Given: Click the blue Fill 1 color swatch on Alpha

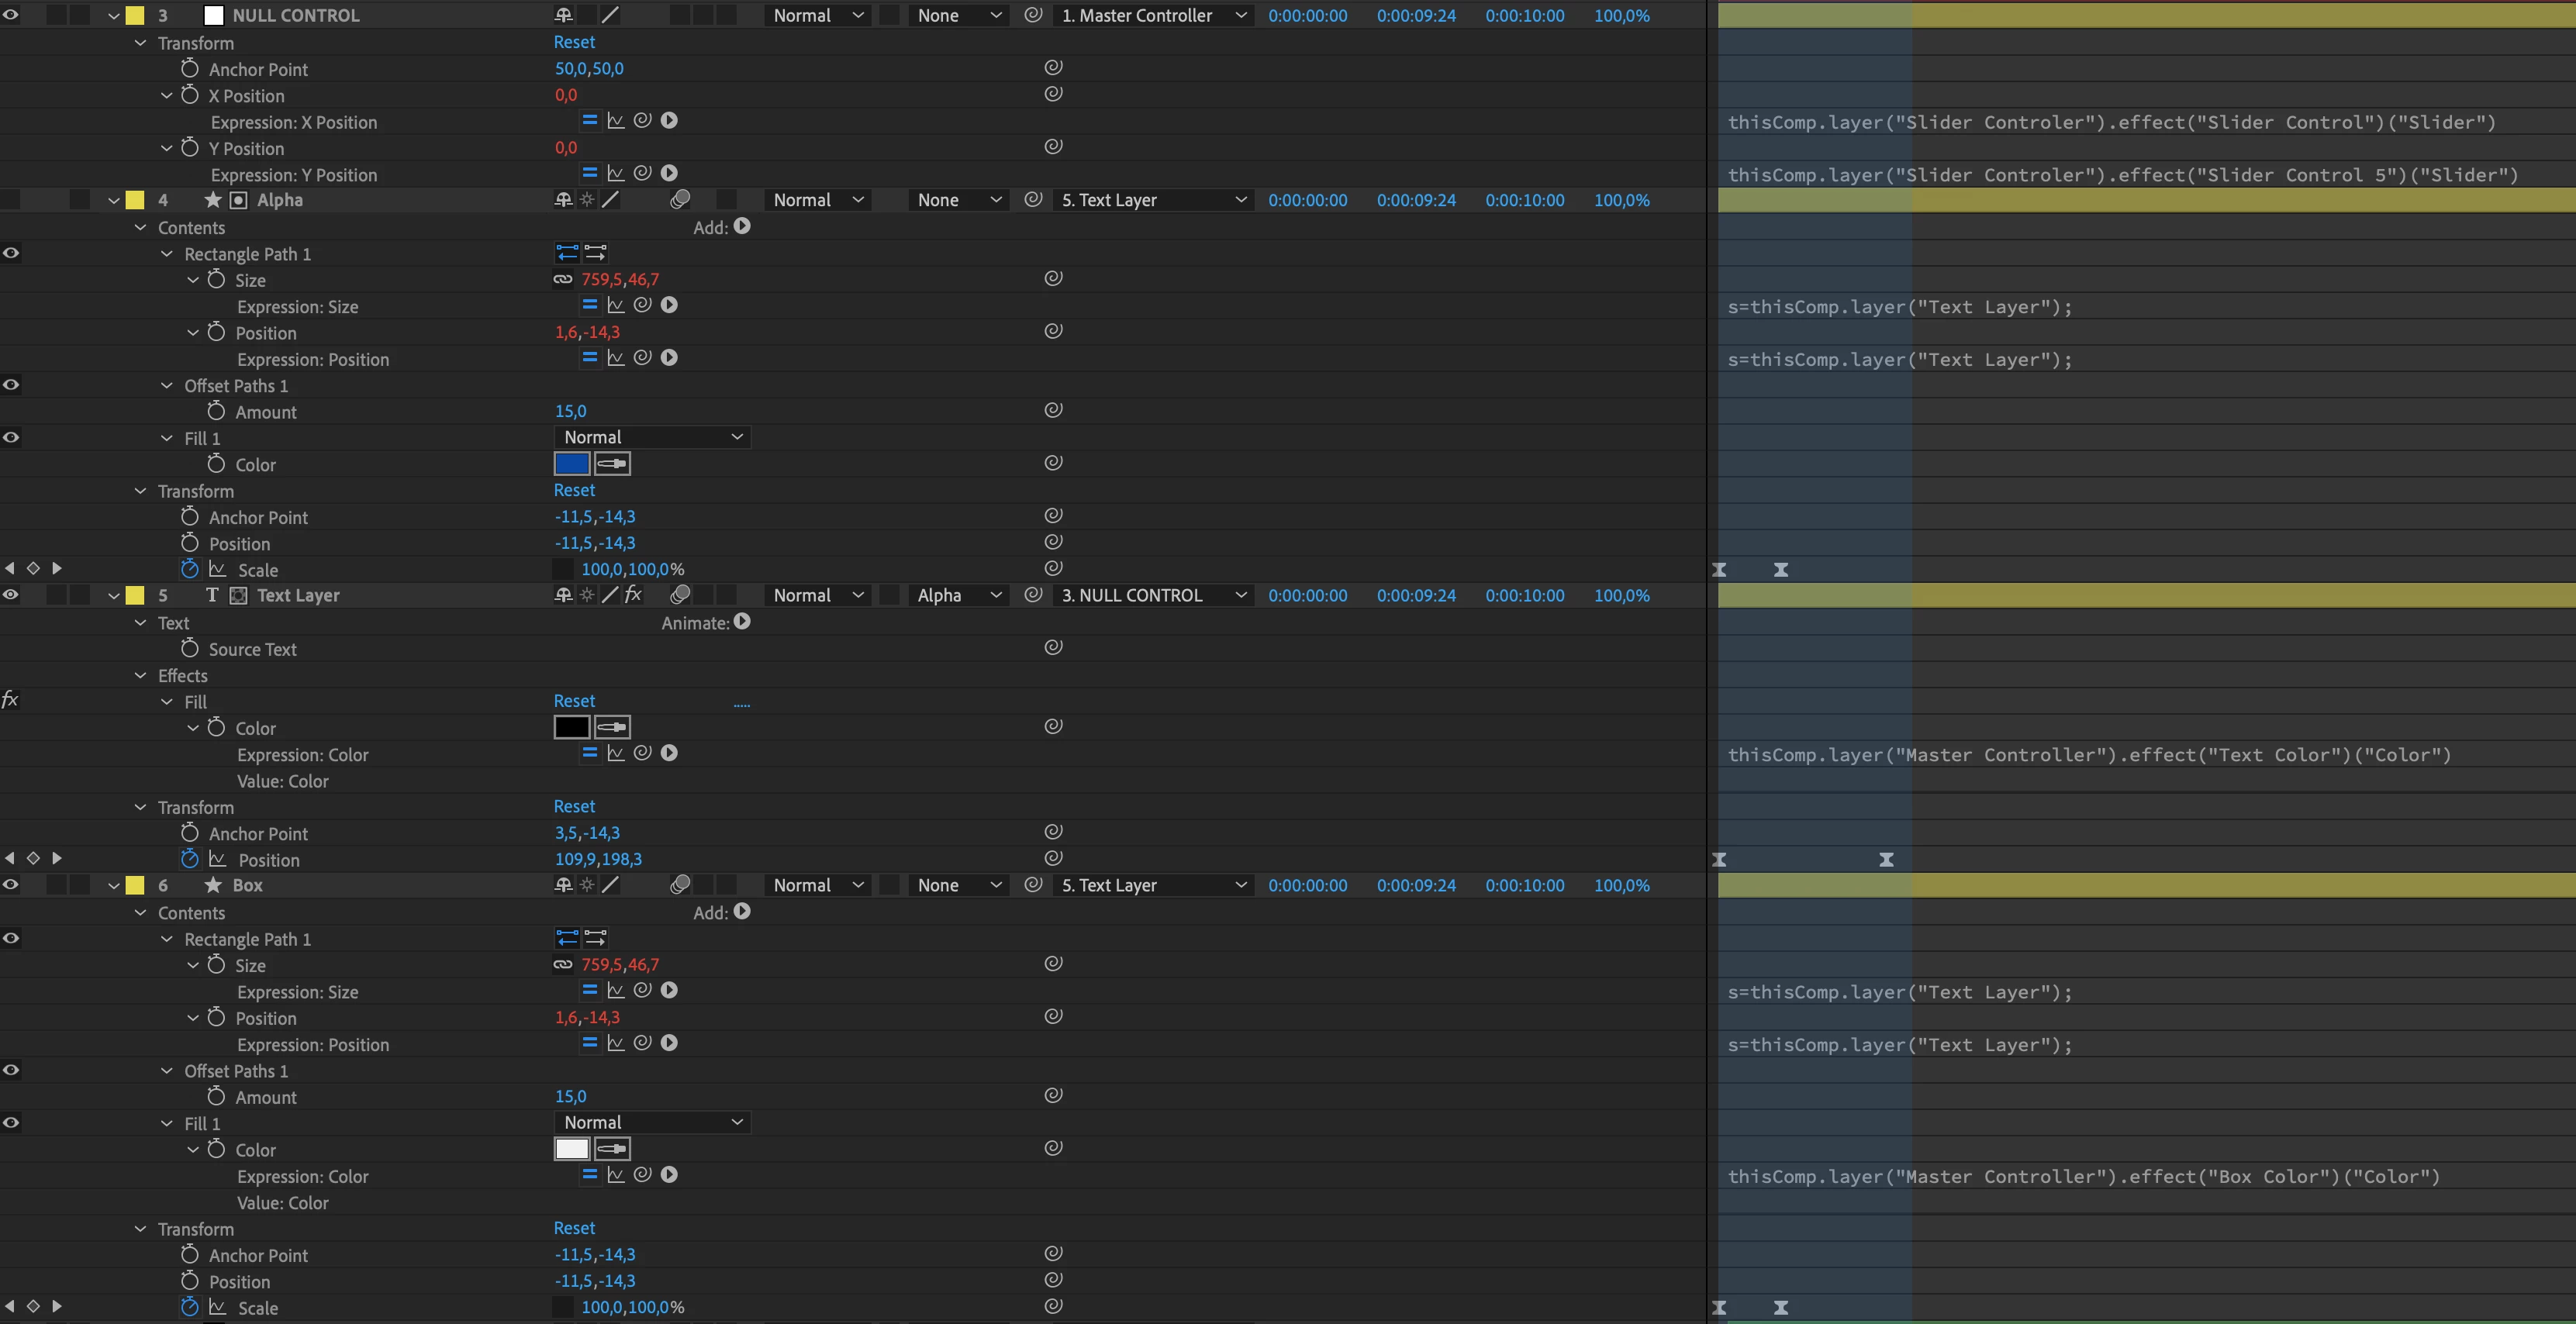Looking at the screenshot, I should (x=571, y=463).
